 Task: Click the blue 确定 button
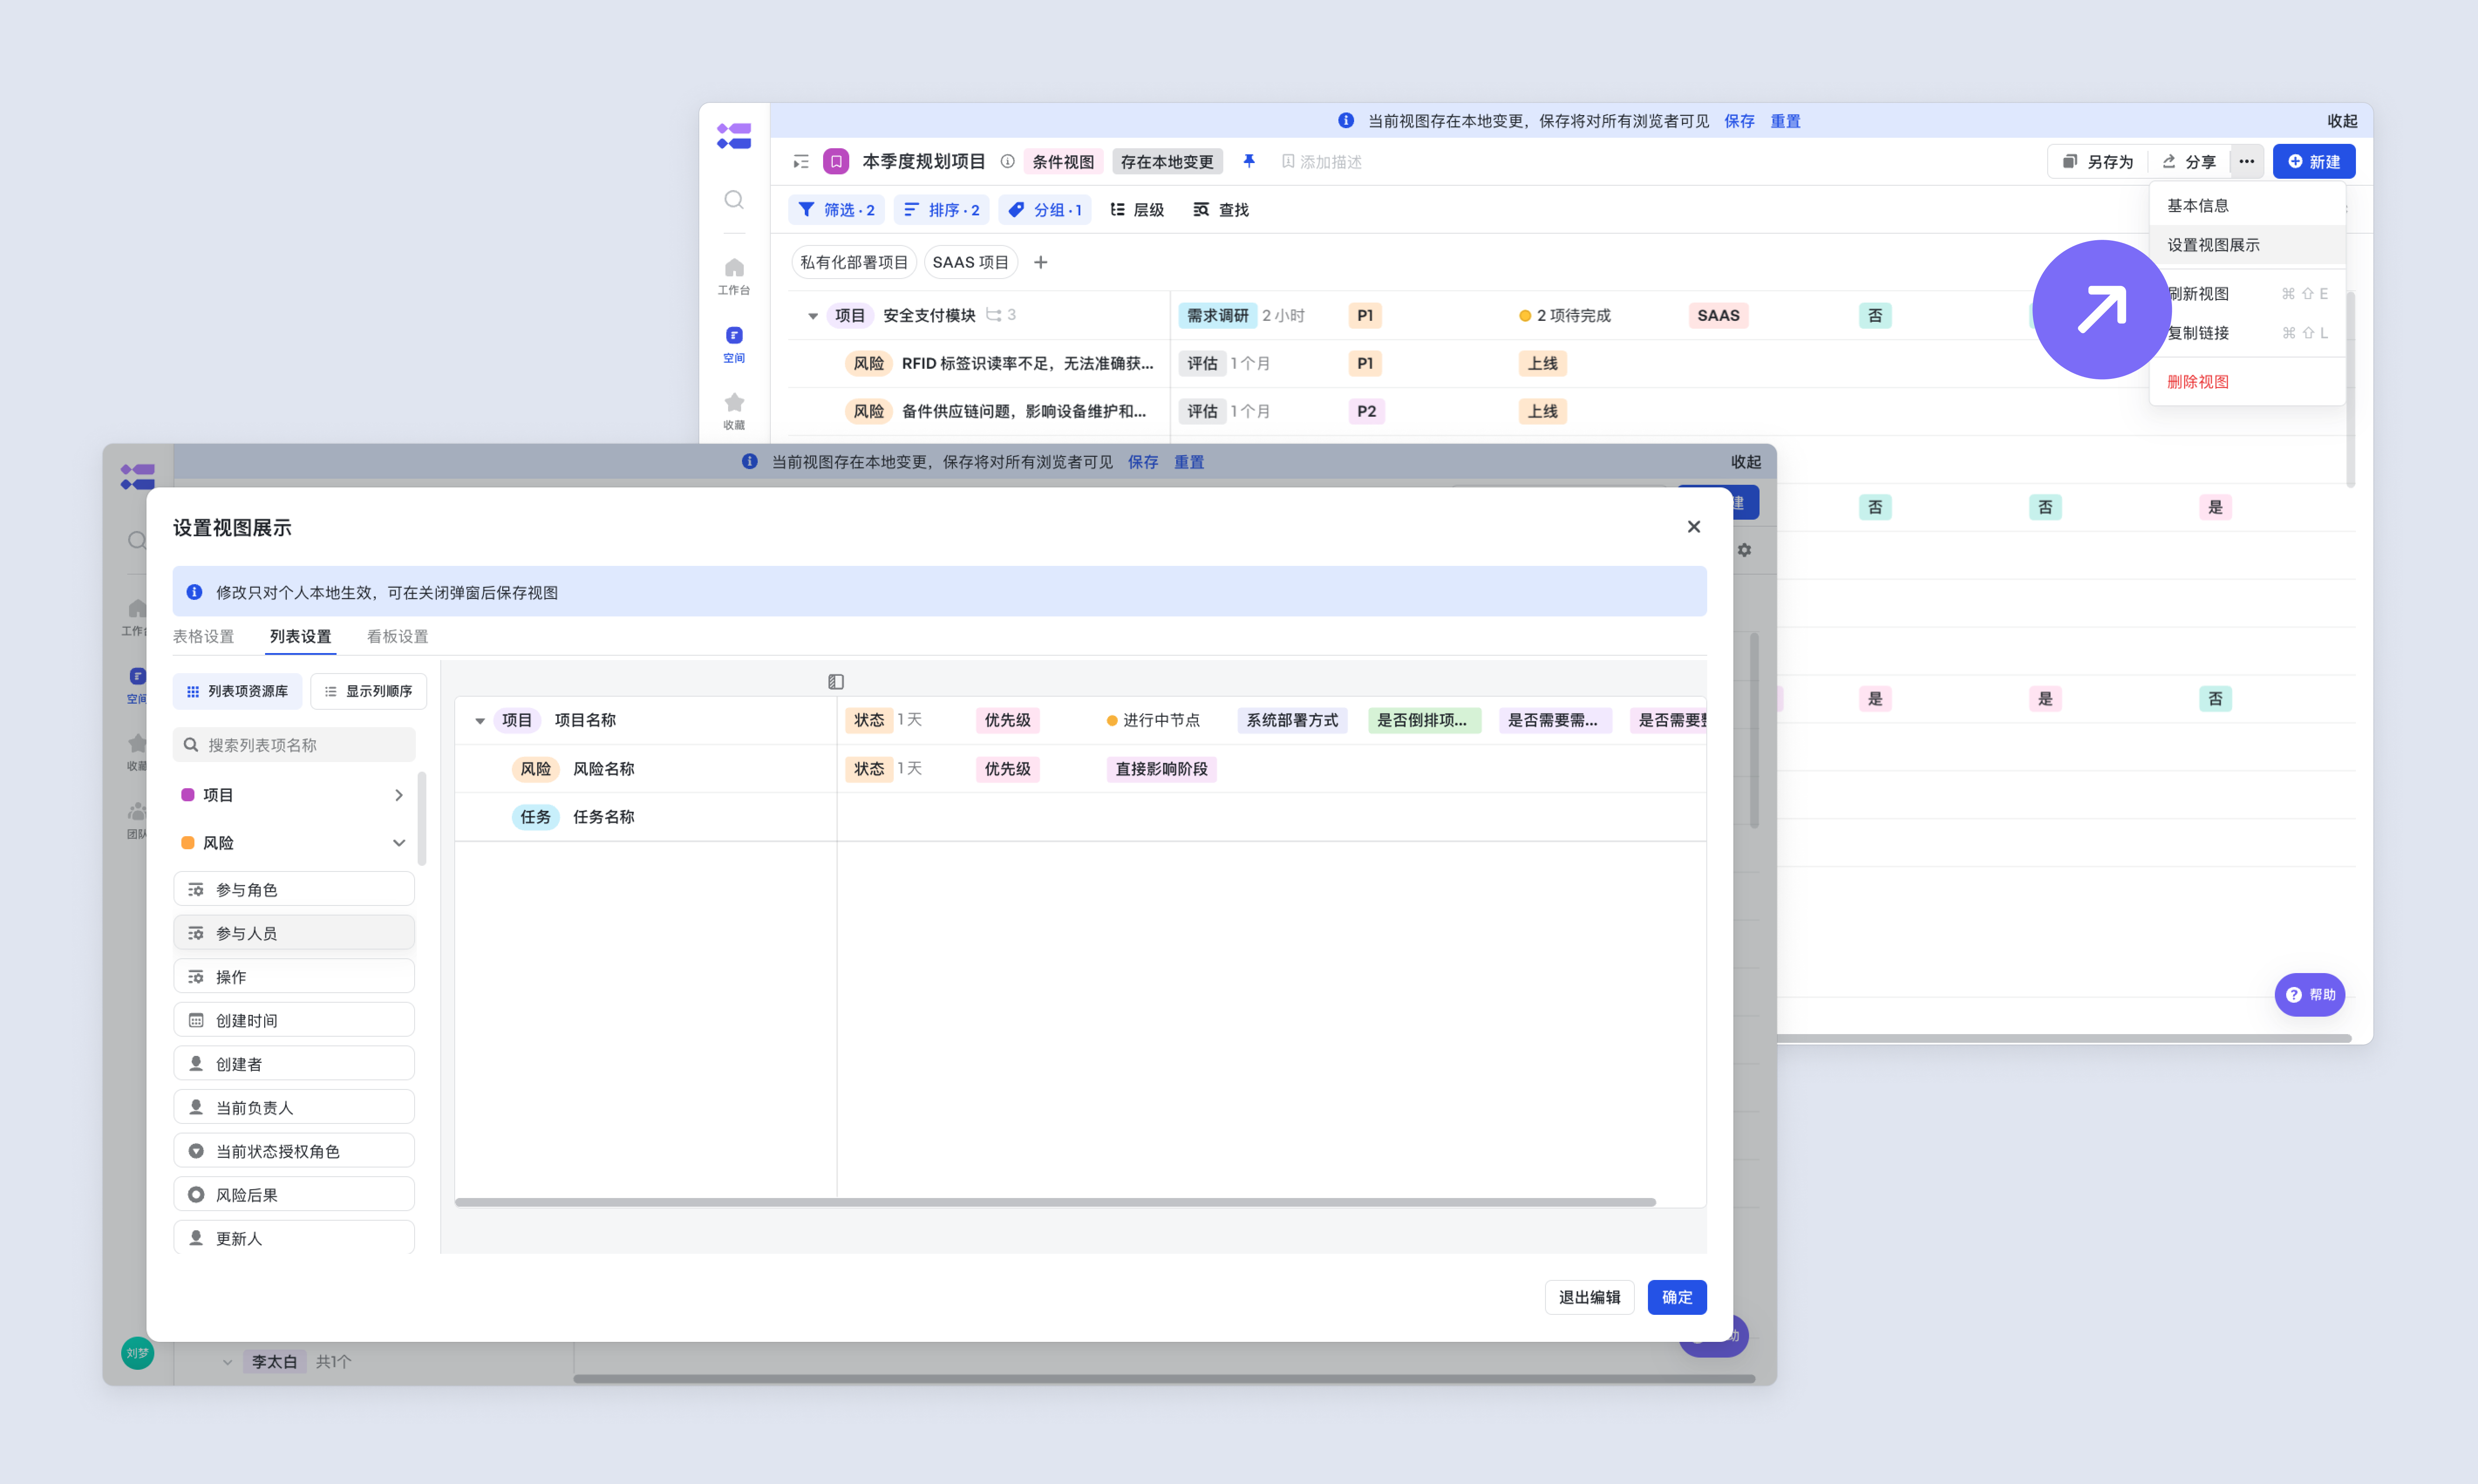tap(1677, 1297)
